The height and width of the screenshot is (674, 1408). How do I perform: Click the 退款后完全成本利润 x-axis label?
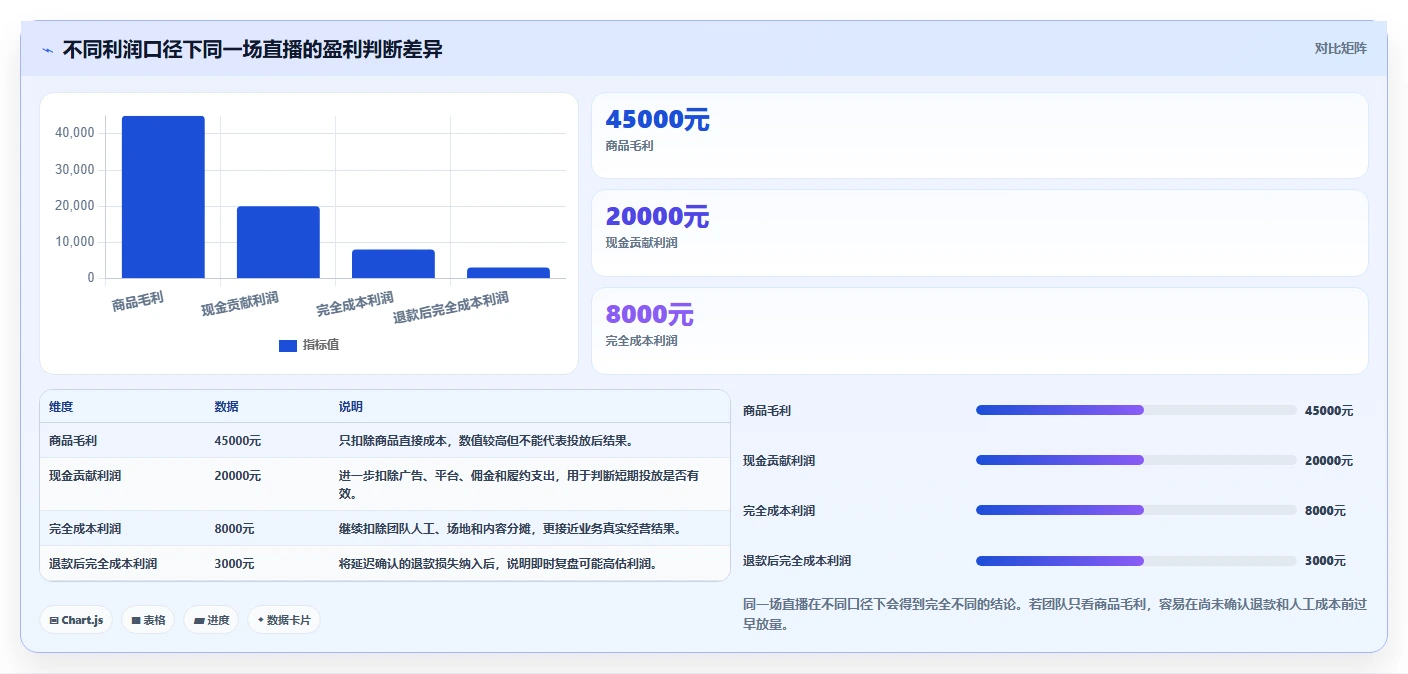(451, 307)
